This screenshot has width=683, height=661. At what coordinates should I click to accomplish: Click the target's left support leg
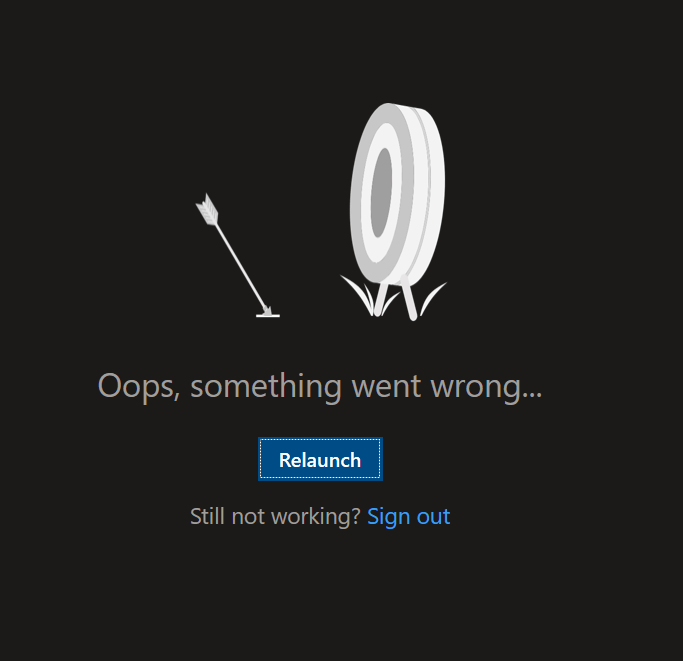click(x=380, y=299)
